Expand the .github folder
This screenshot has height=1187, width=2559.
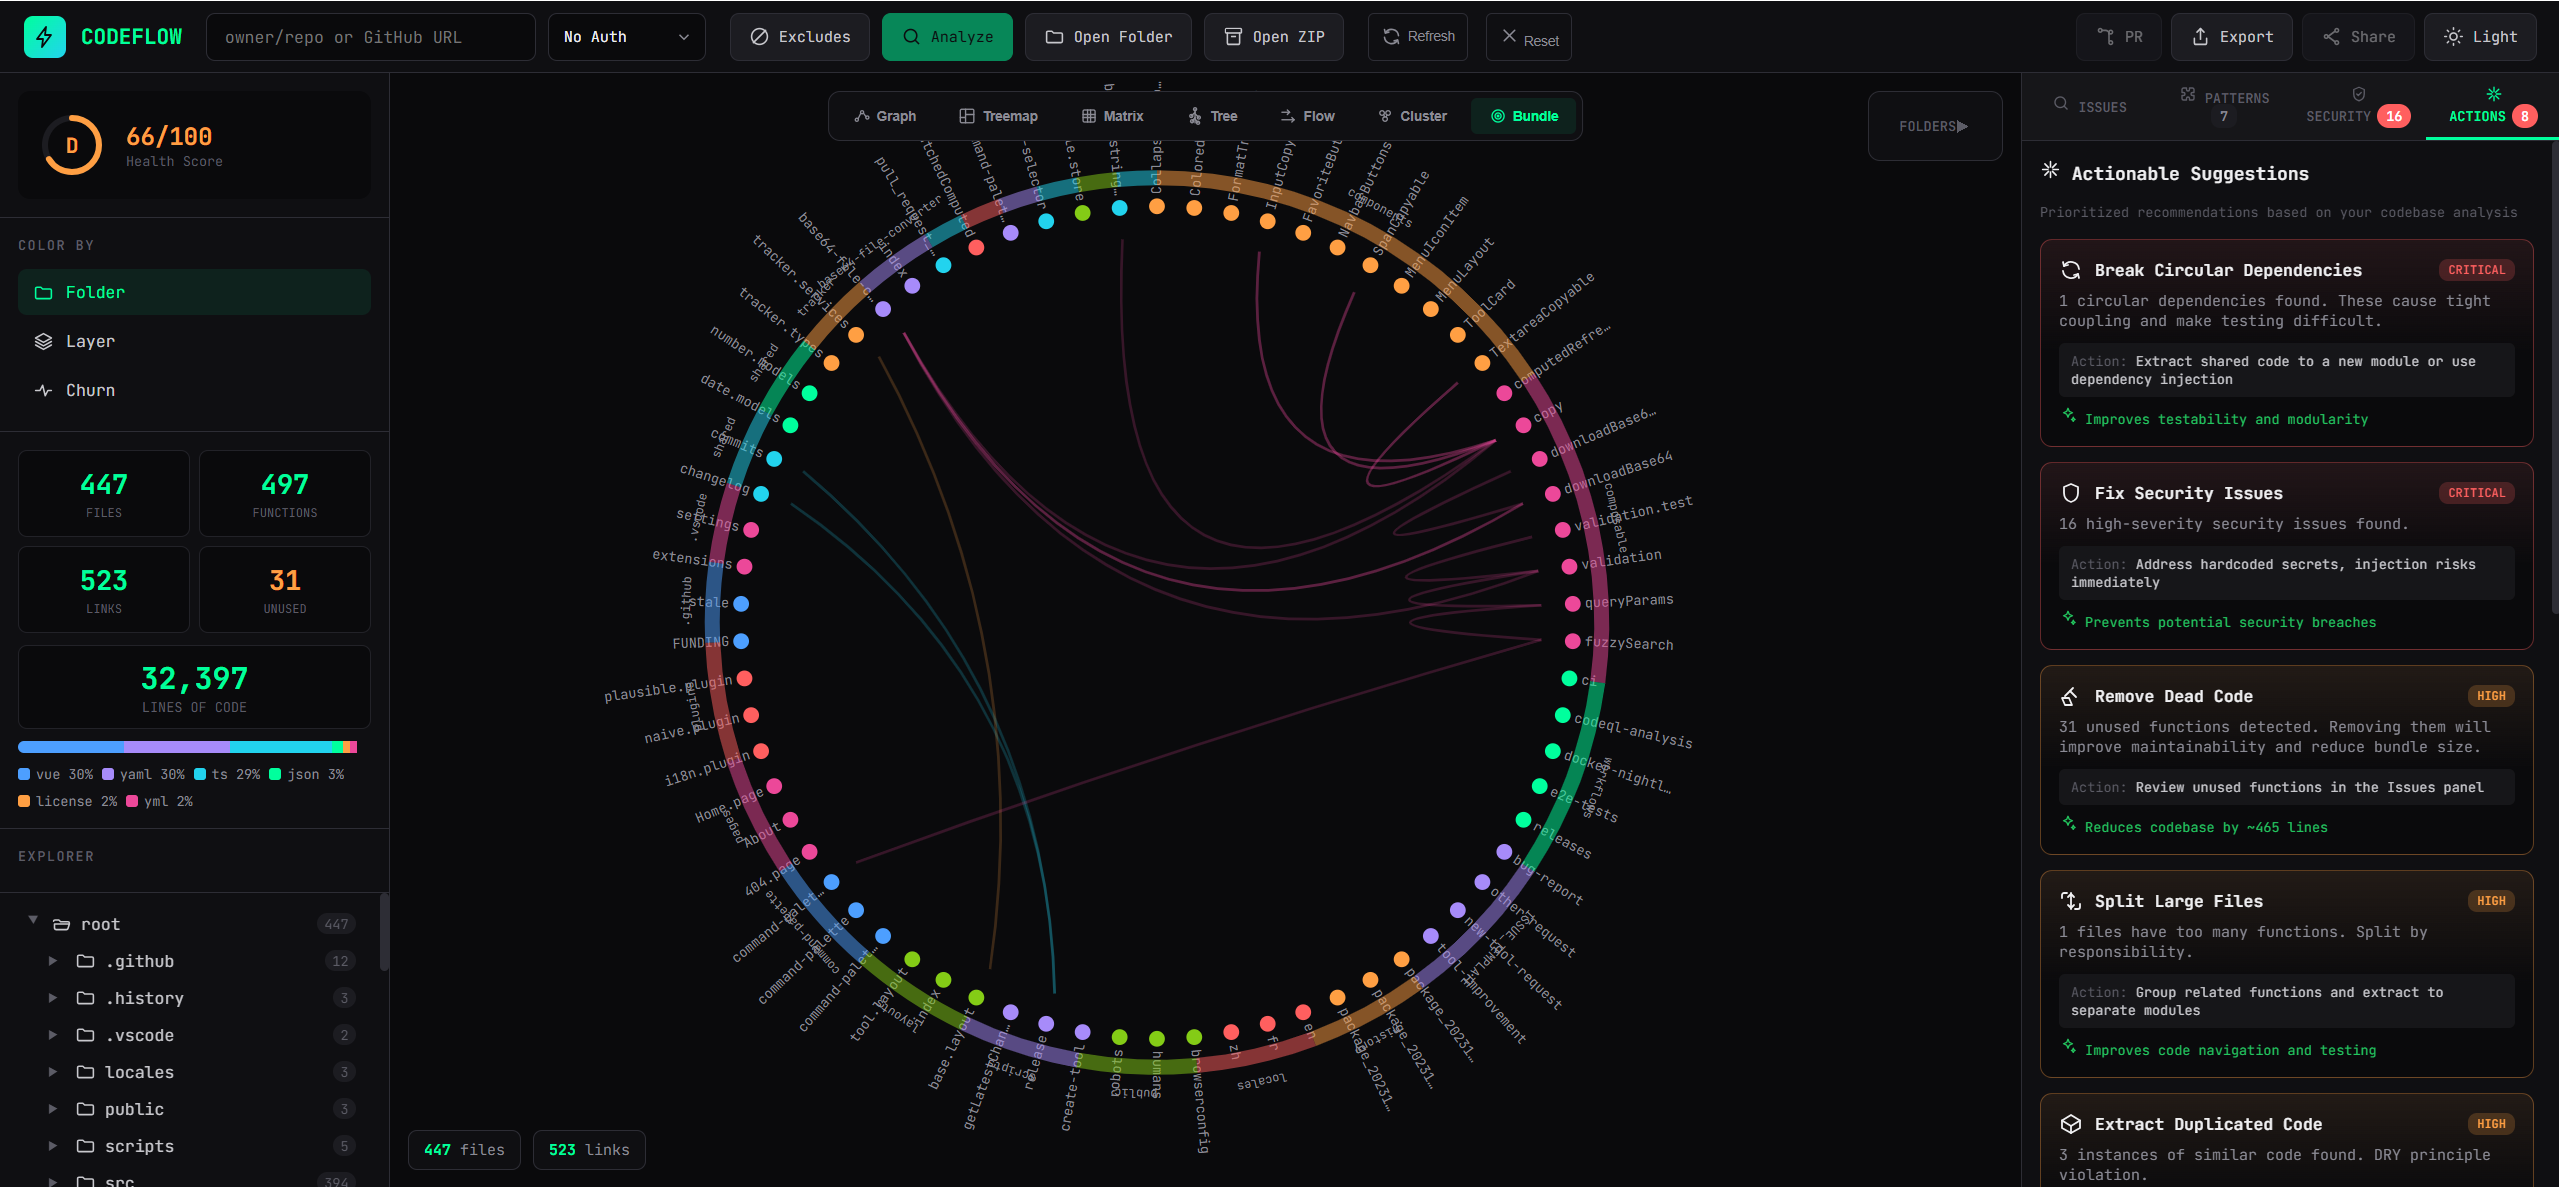tap(53, 961)
